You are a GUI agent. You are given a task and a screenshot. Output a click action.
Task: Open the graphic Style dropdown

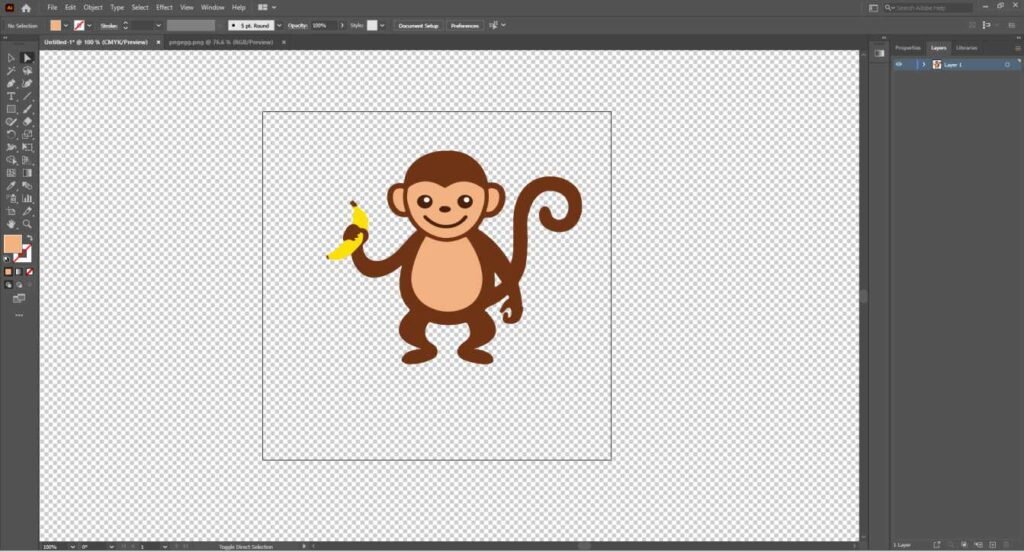click(x=382, y=25)
